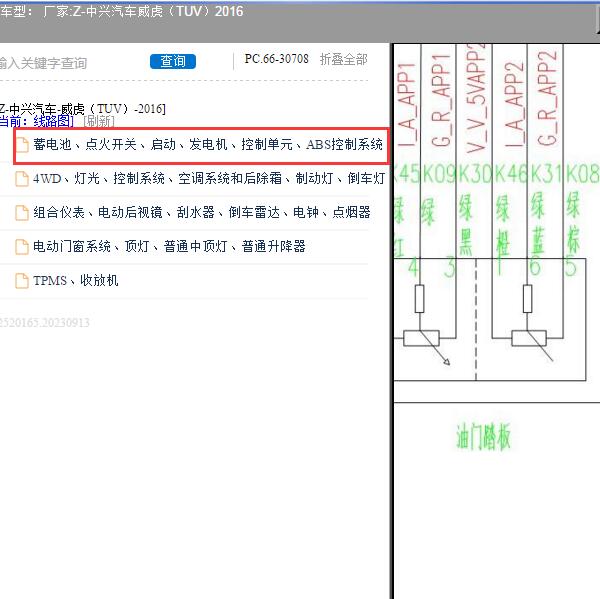Open 电动门窗系统、顶灯 diagram entry
600x599 pixels.
[169, 246]
